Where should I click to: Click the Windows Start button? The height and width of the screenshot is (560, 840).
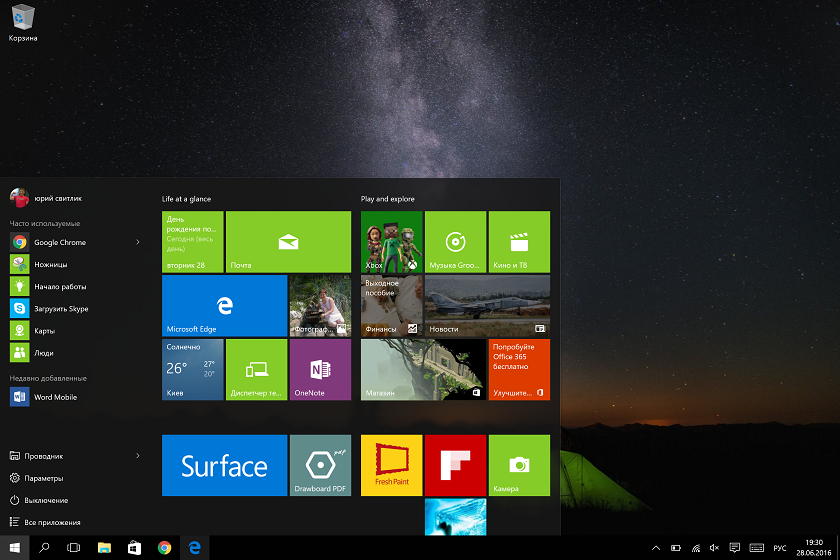tap(14, 548)
